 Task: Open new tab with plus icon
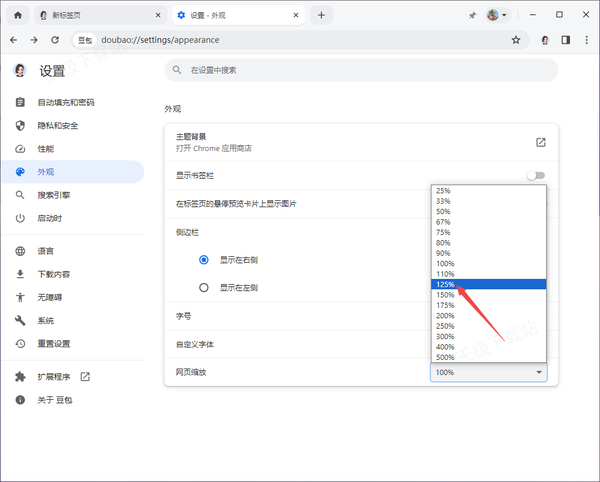click(x=321, y=15)
